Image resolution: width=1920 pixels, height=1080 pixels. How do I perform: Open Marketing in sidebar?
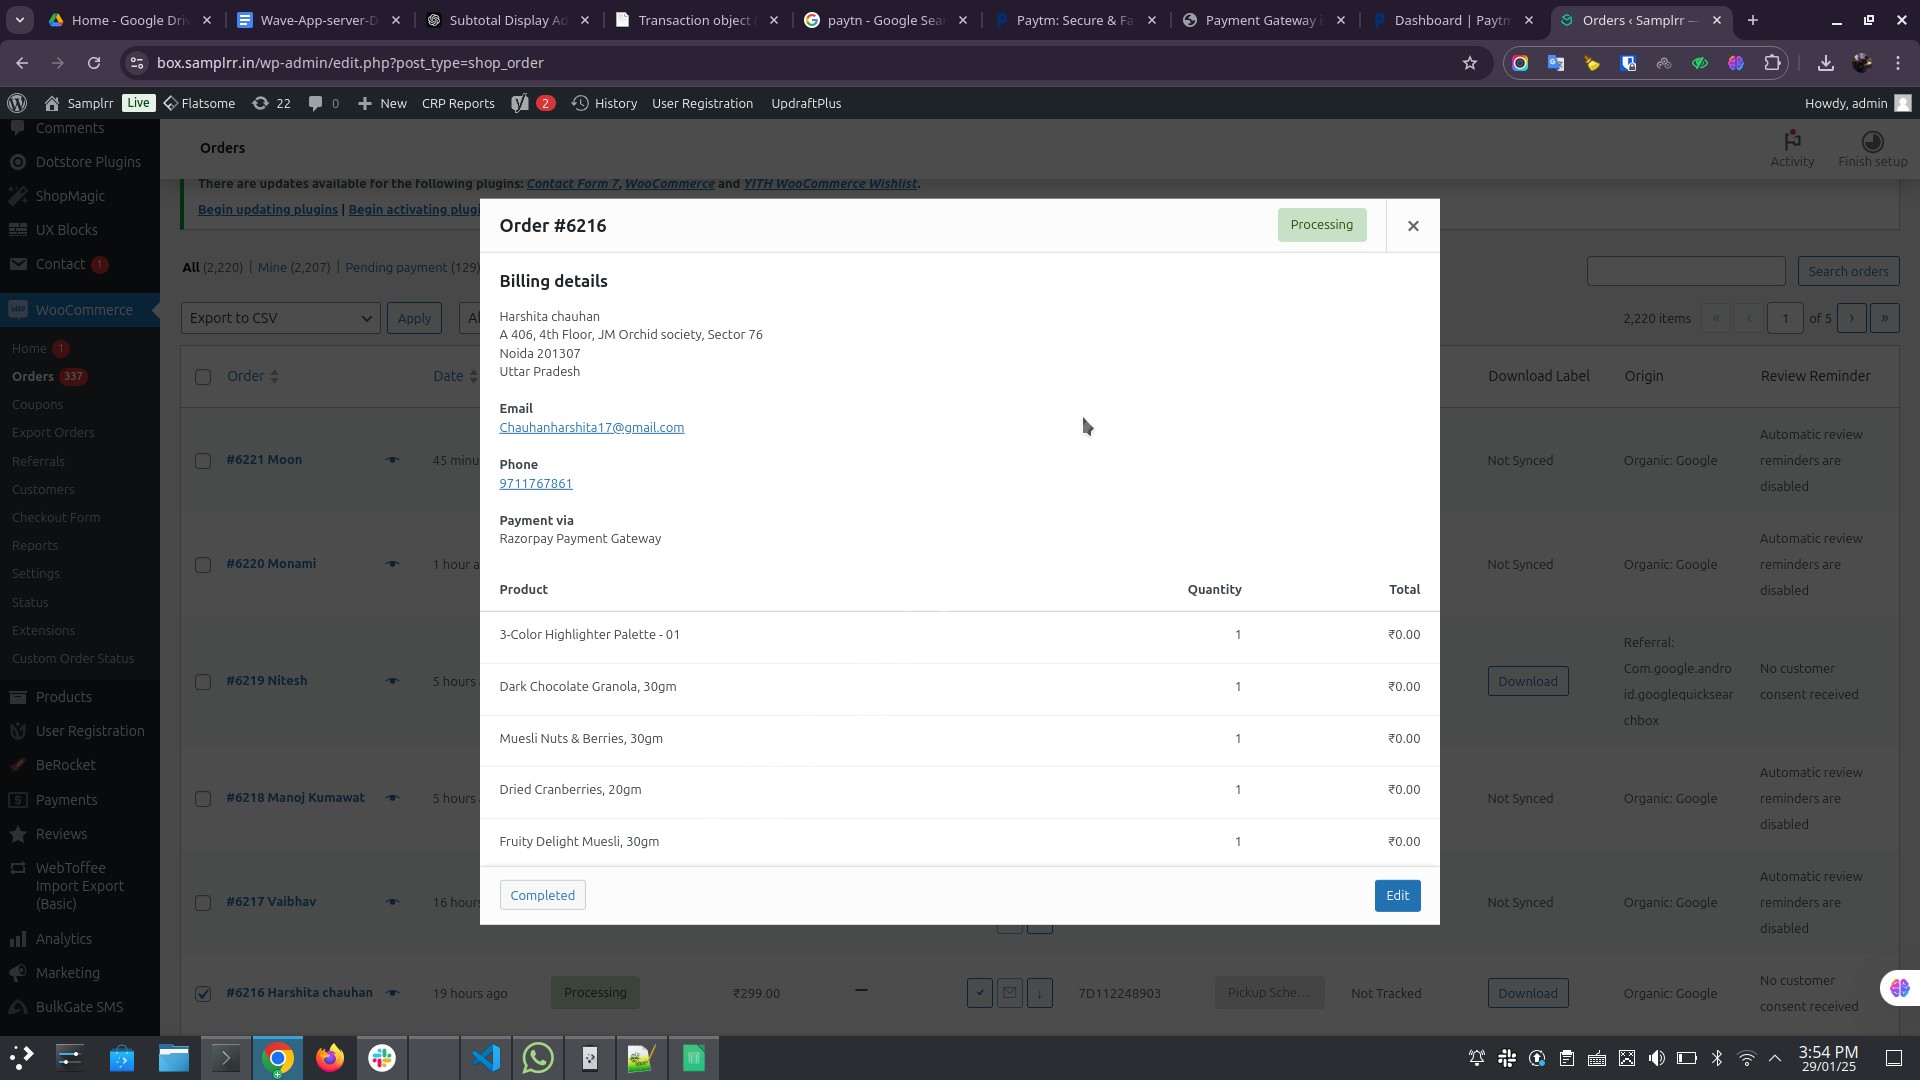pos(80,973)
